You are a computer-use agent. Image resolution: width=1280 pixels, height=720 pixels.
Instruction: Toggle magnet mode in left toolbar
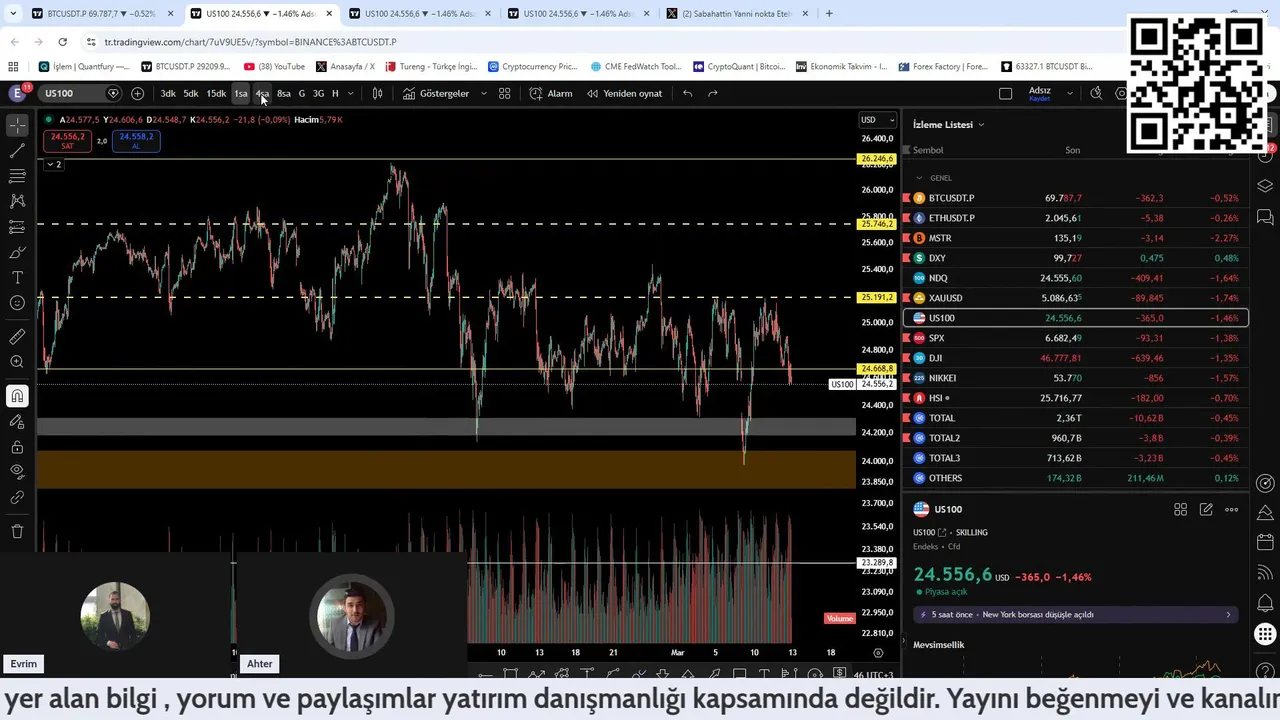pos(17,396)
